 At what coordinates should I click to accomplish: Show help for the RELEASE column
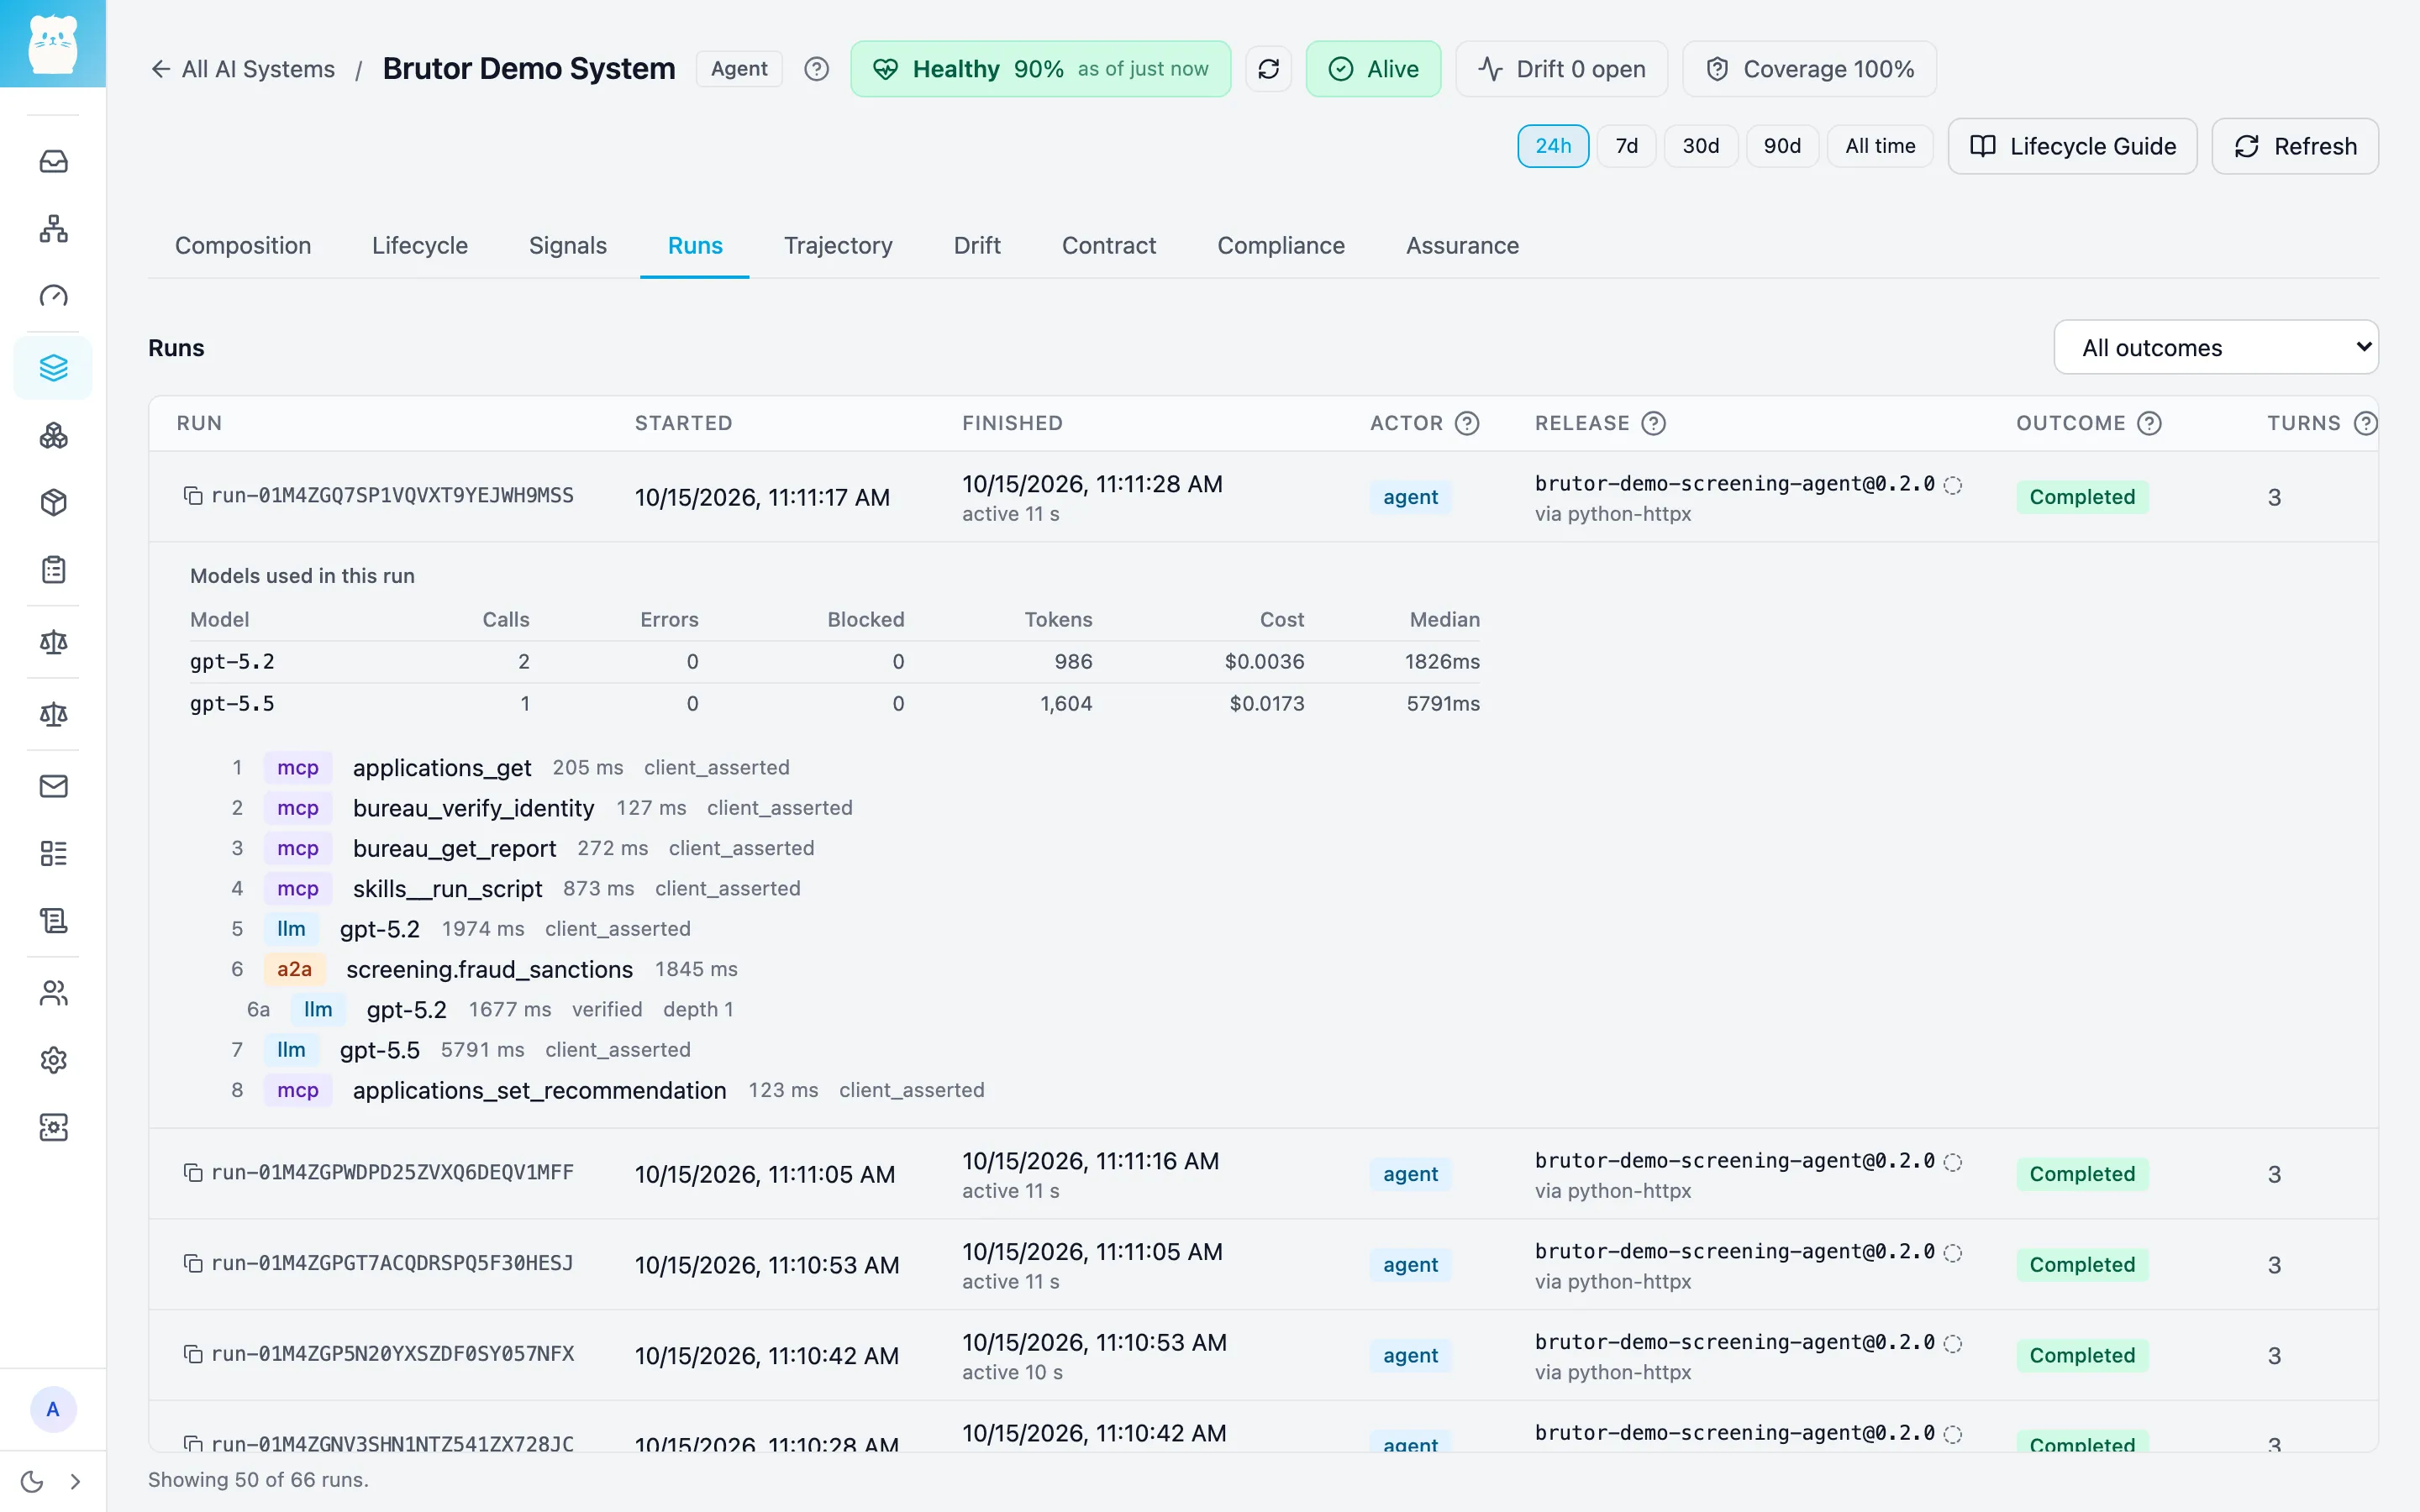click(x=1653, y=423)
